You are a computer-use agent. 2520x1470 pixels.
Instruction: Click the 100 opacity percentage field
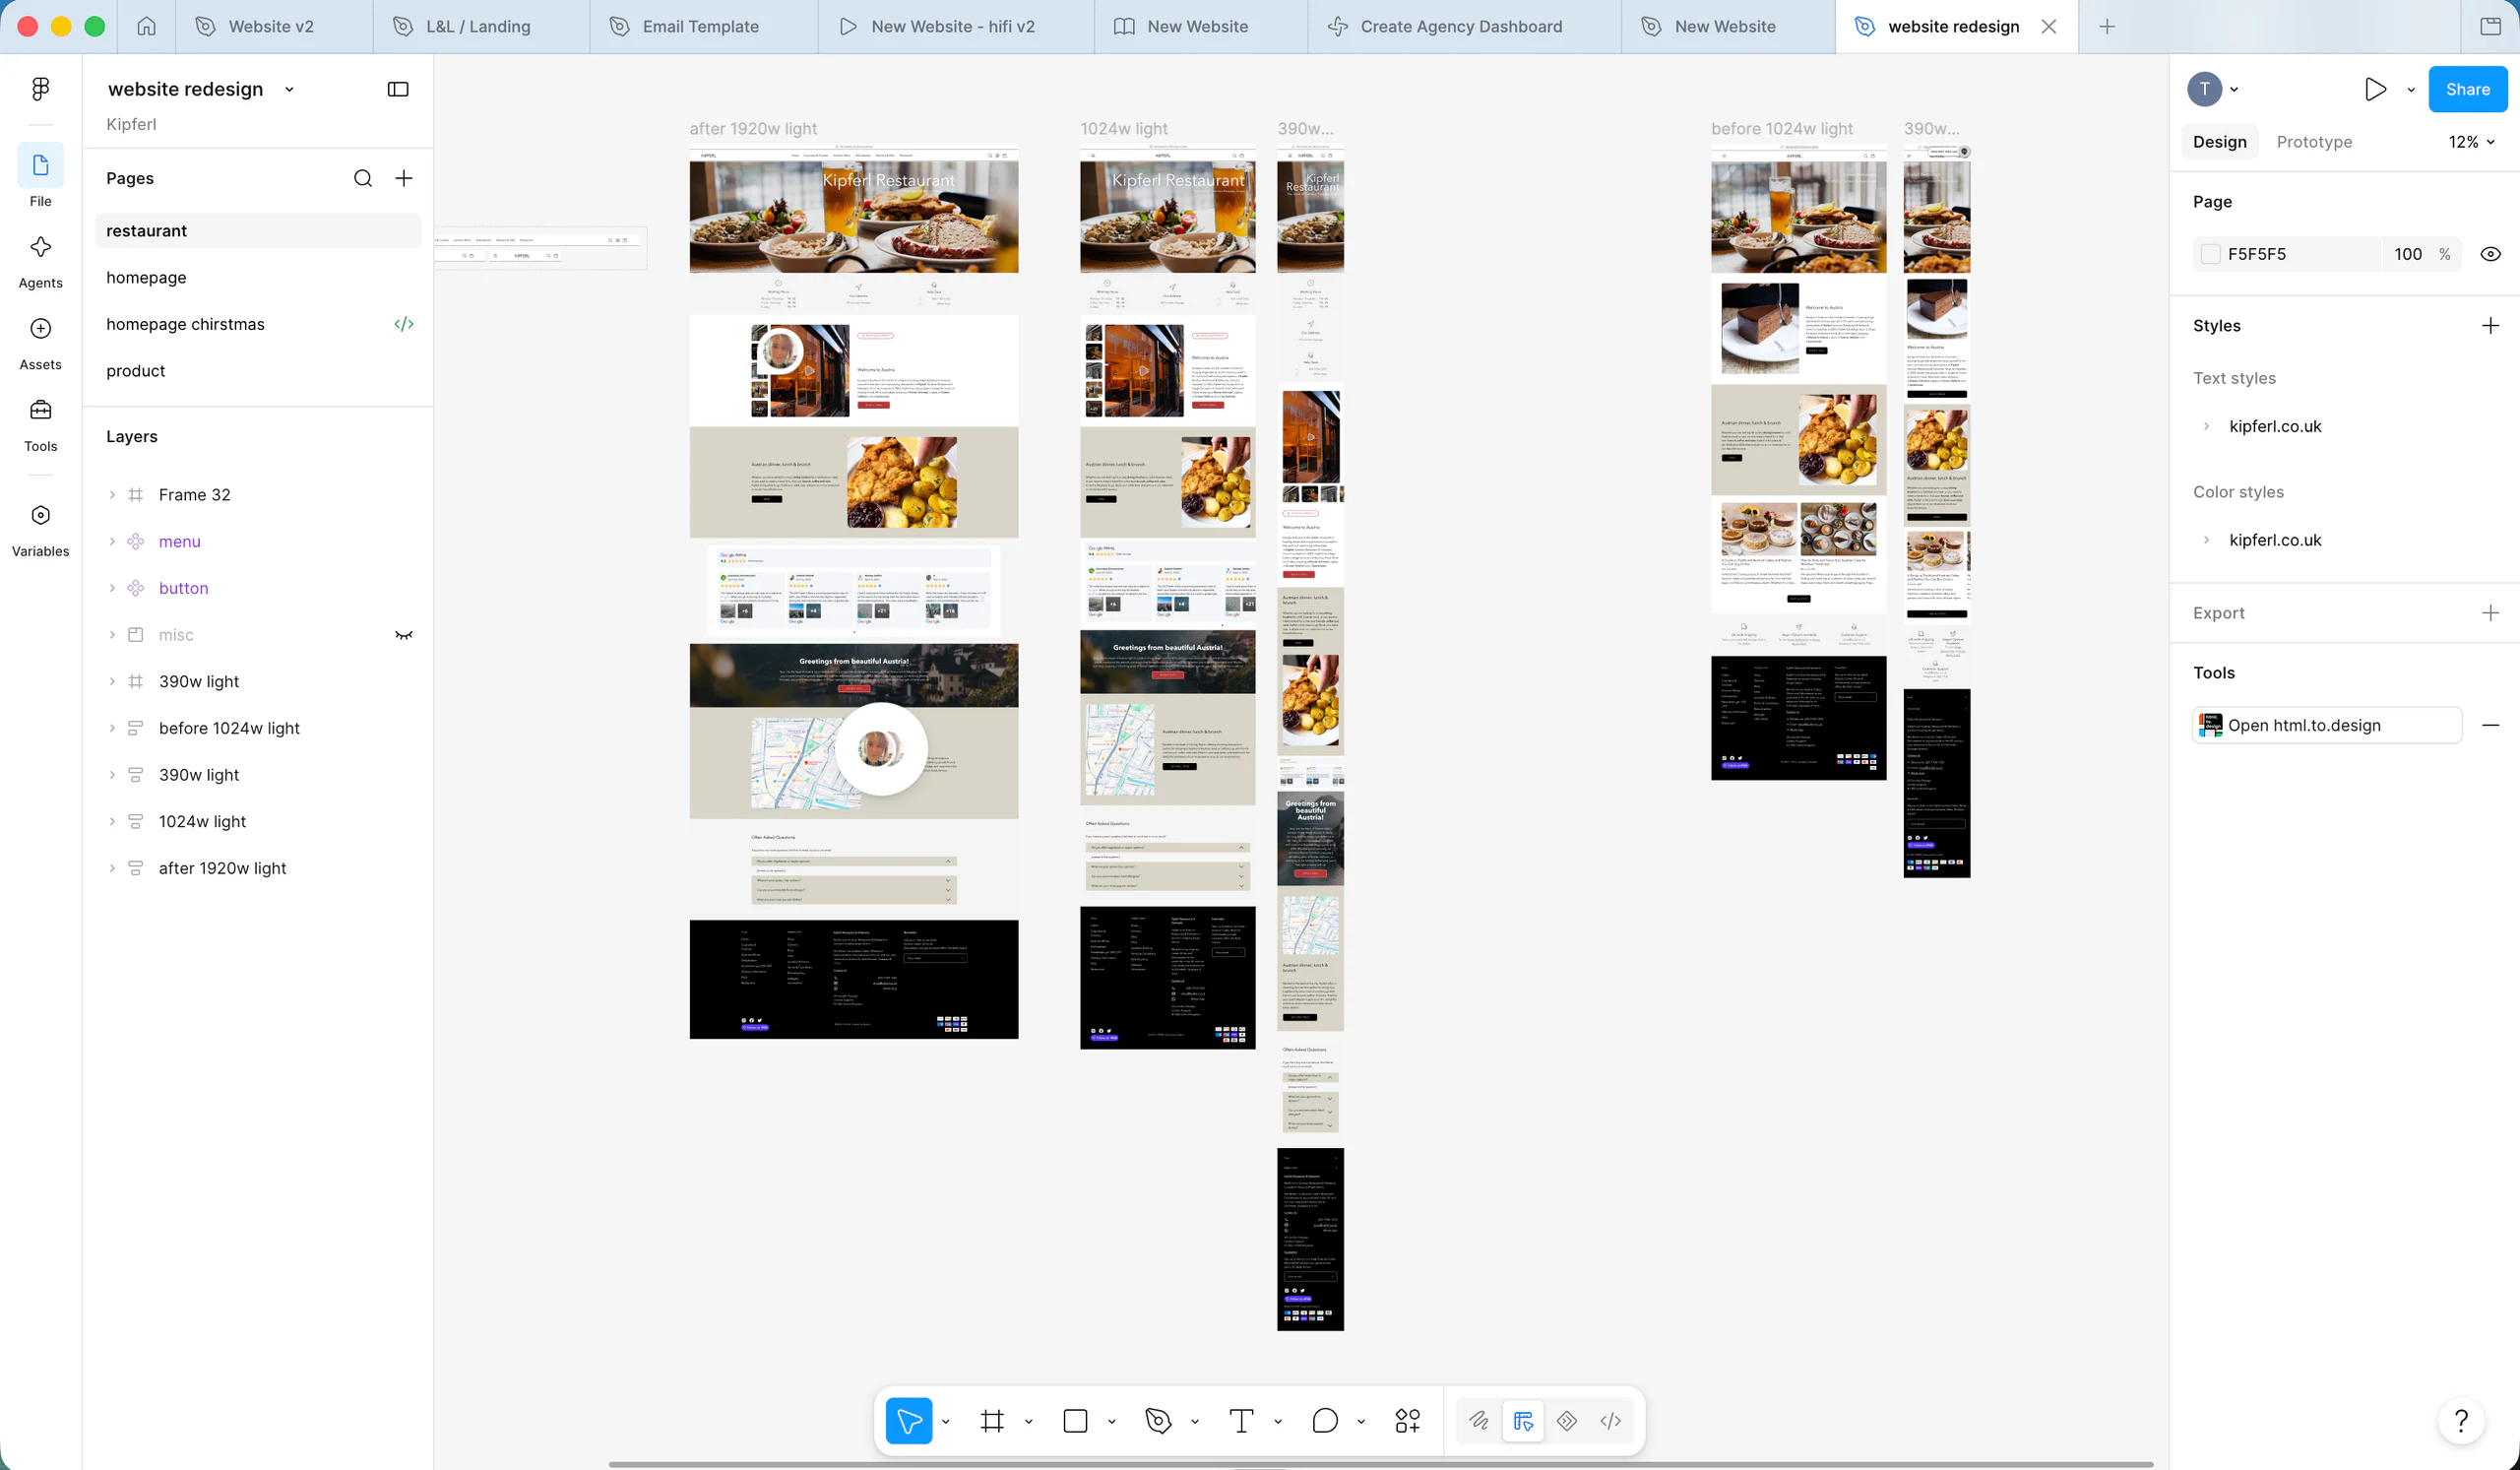[x=2408, y=254]
